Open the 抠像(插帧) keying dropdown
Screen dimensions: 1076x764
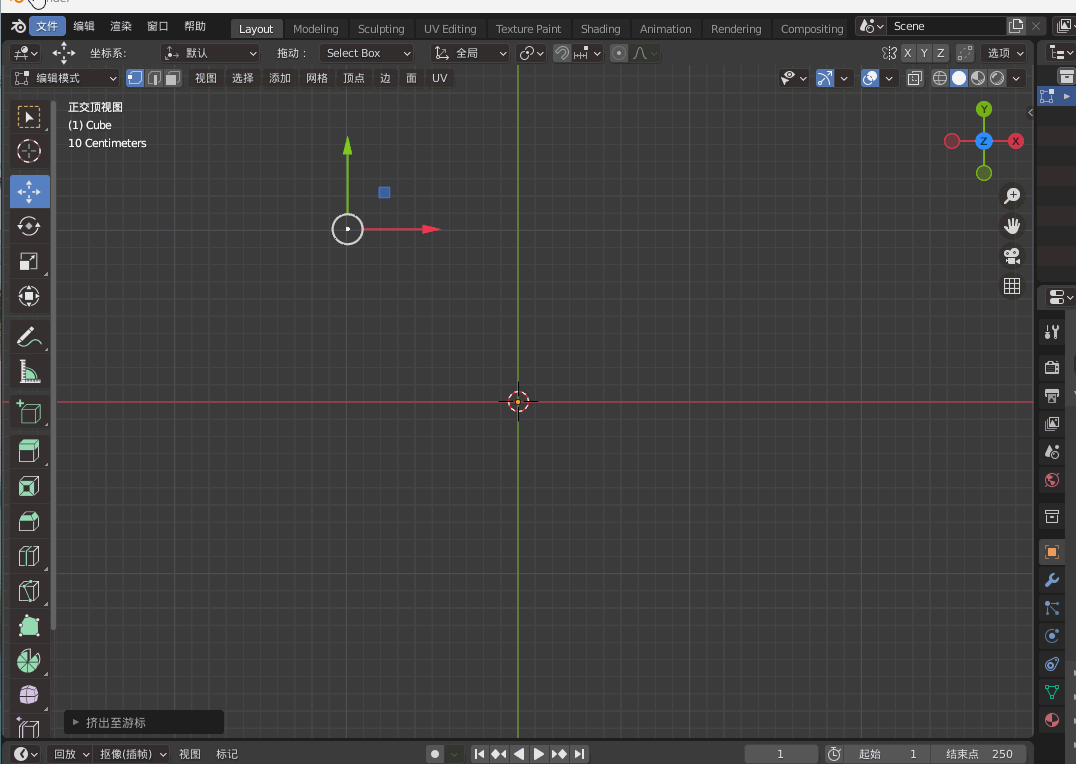[x=132, y=754]
